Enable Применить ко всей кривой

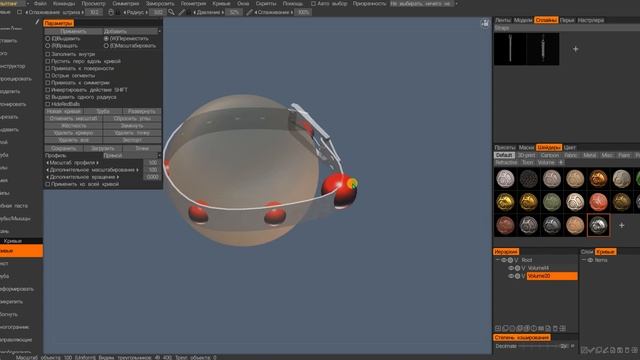48,184
